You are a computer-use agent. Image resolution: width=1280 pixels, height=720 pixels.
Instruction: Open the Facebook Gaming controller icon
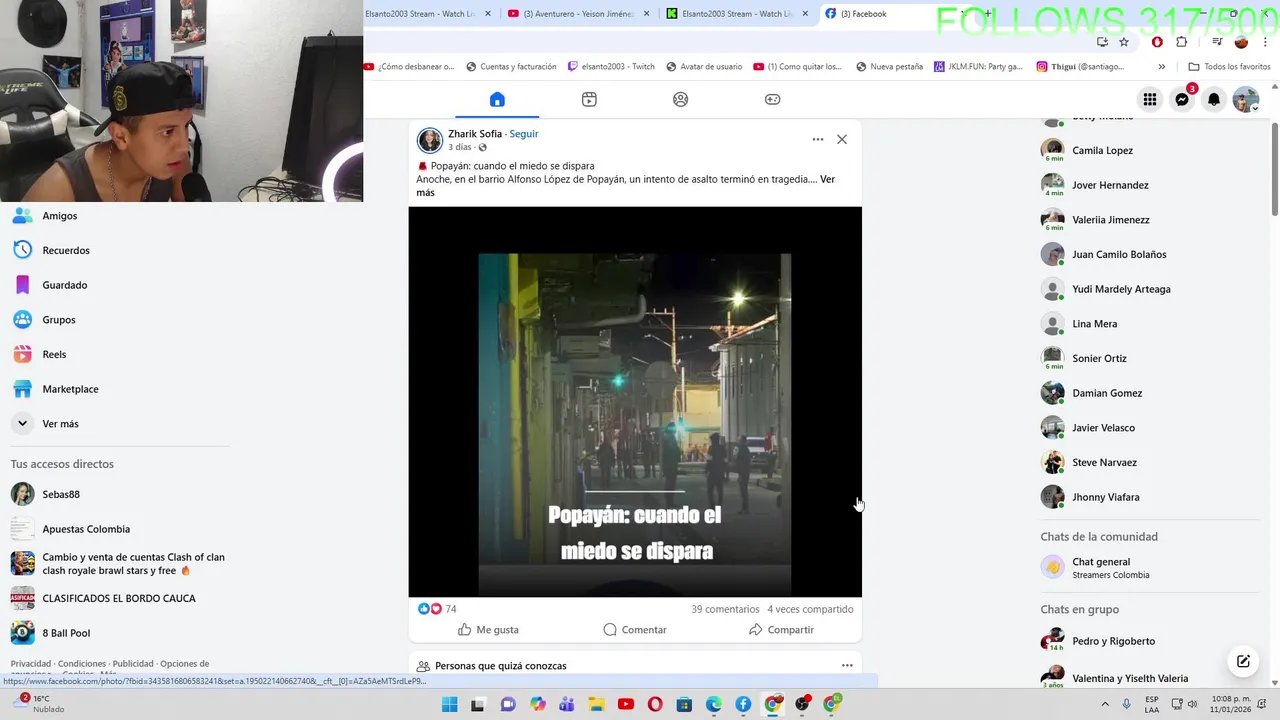[773, 99]
